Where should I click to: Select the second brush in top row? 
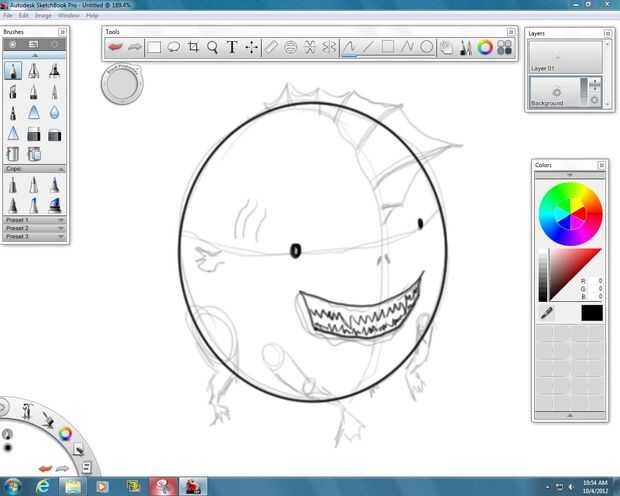tap(34, 71)
